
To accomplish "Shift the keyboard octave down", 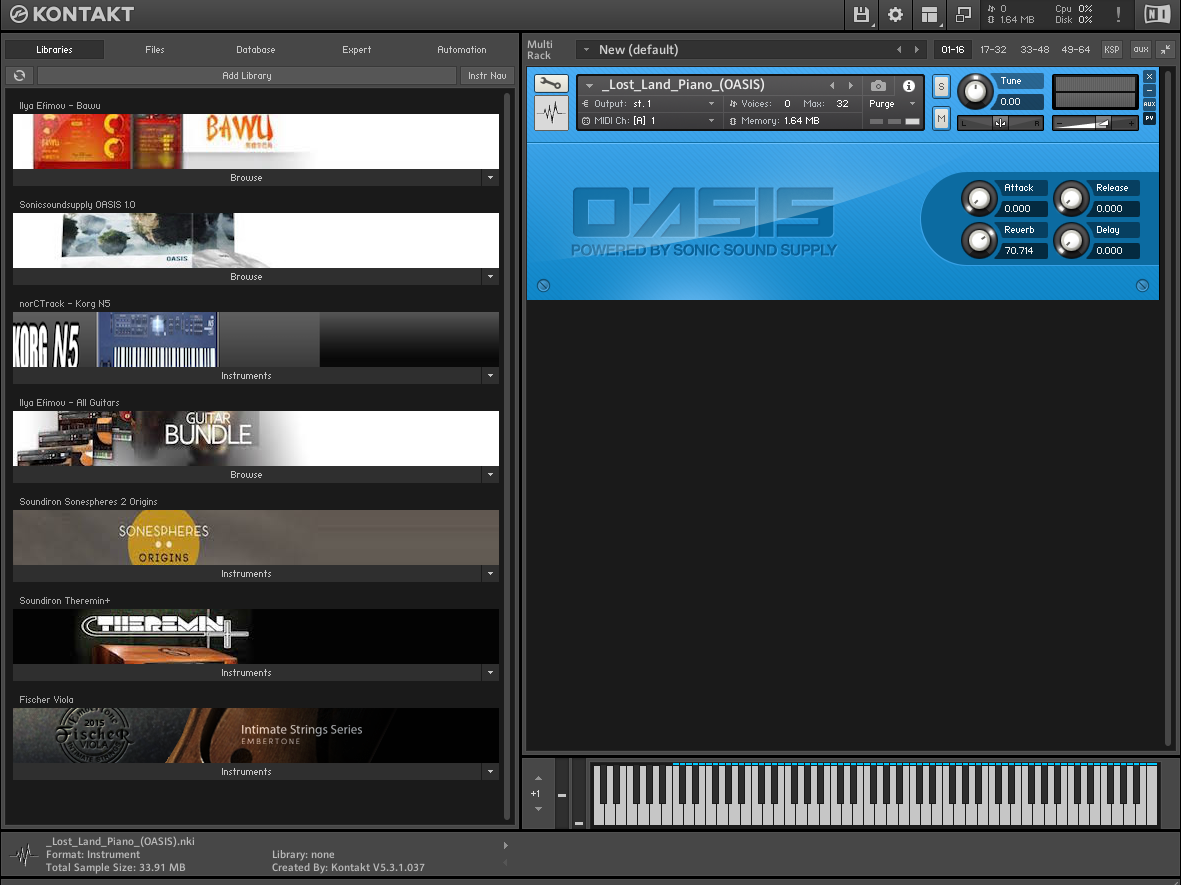I will (x=538, y=809).
